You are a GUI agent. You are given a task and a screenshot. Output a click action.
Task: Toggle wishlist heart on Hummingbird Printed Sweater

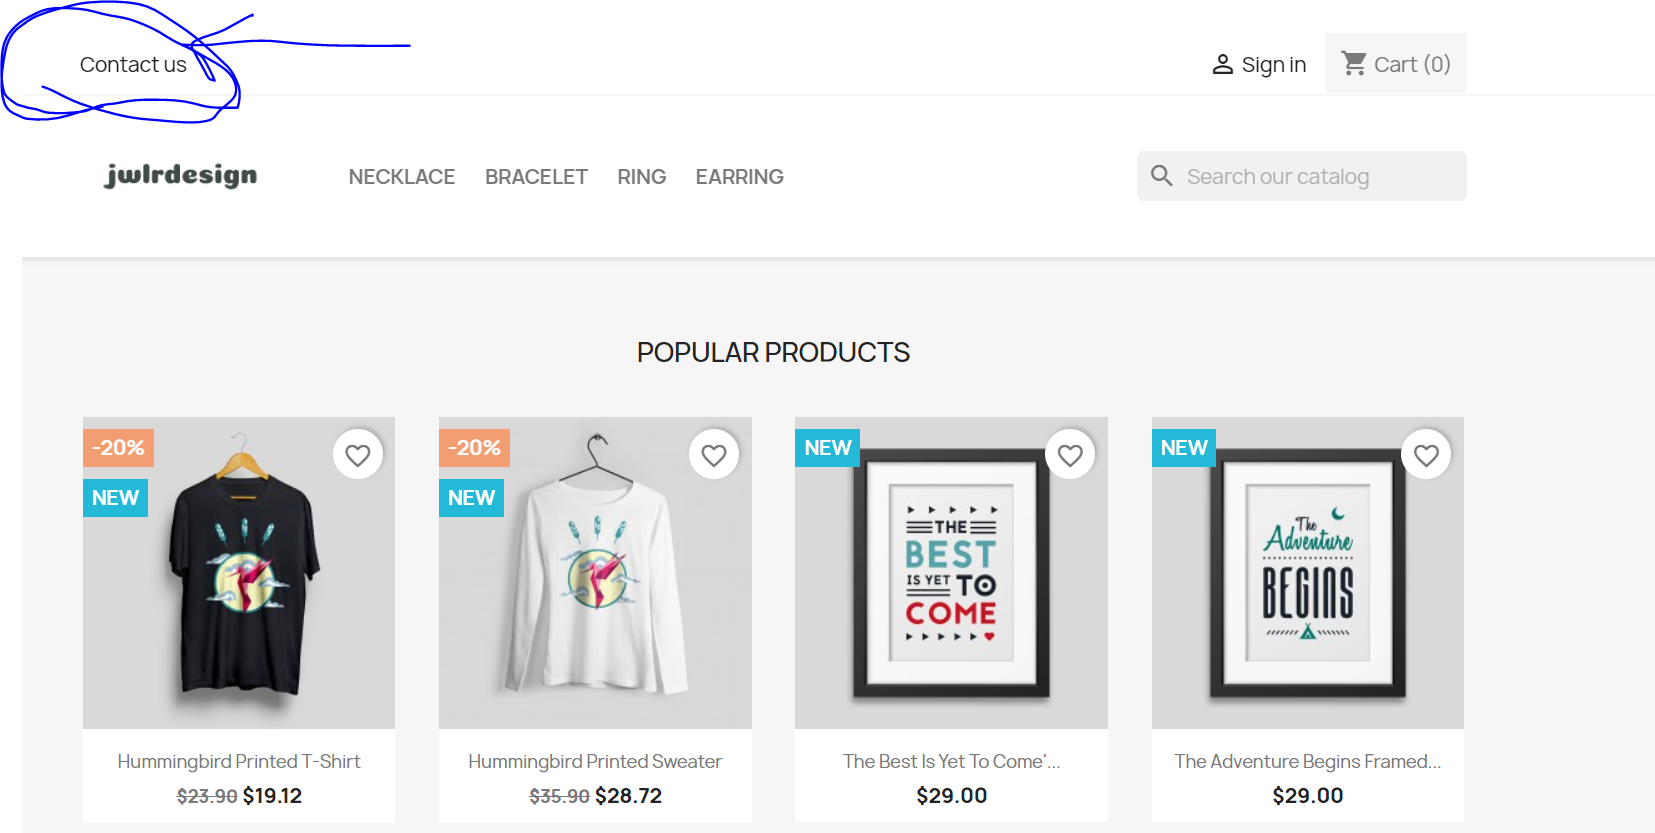[714, 455]
